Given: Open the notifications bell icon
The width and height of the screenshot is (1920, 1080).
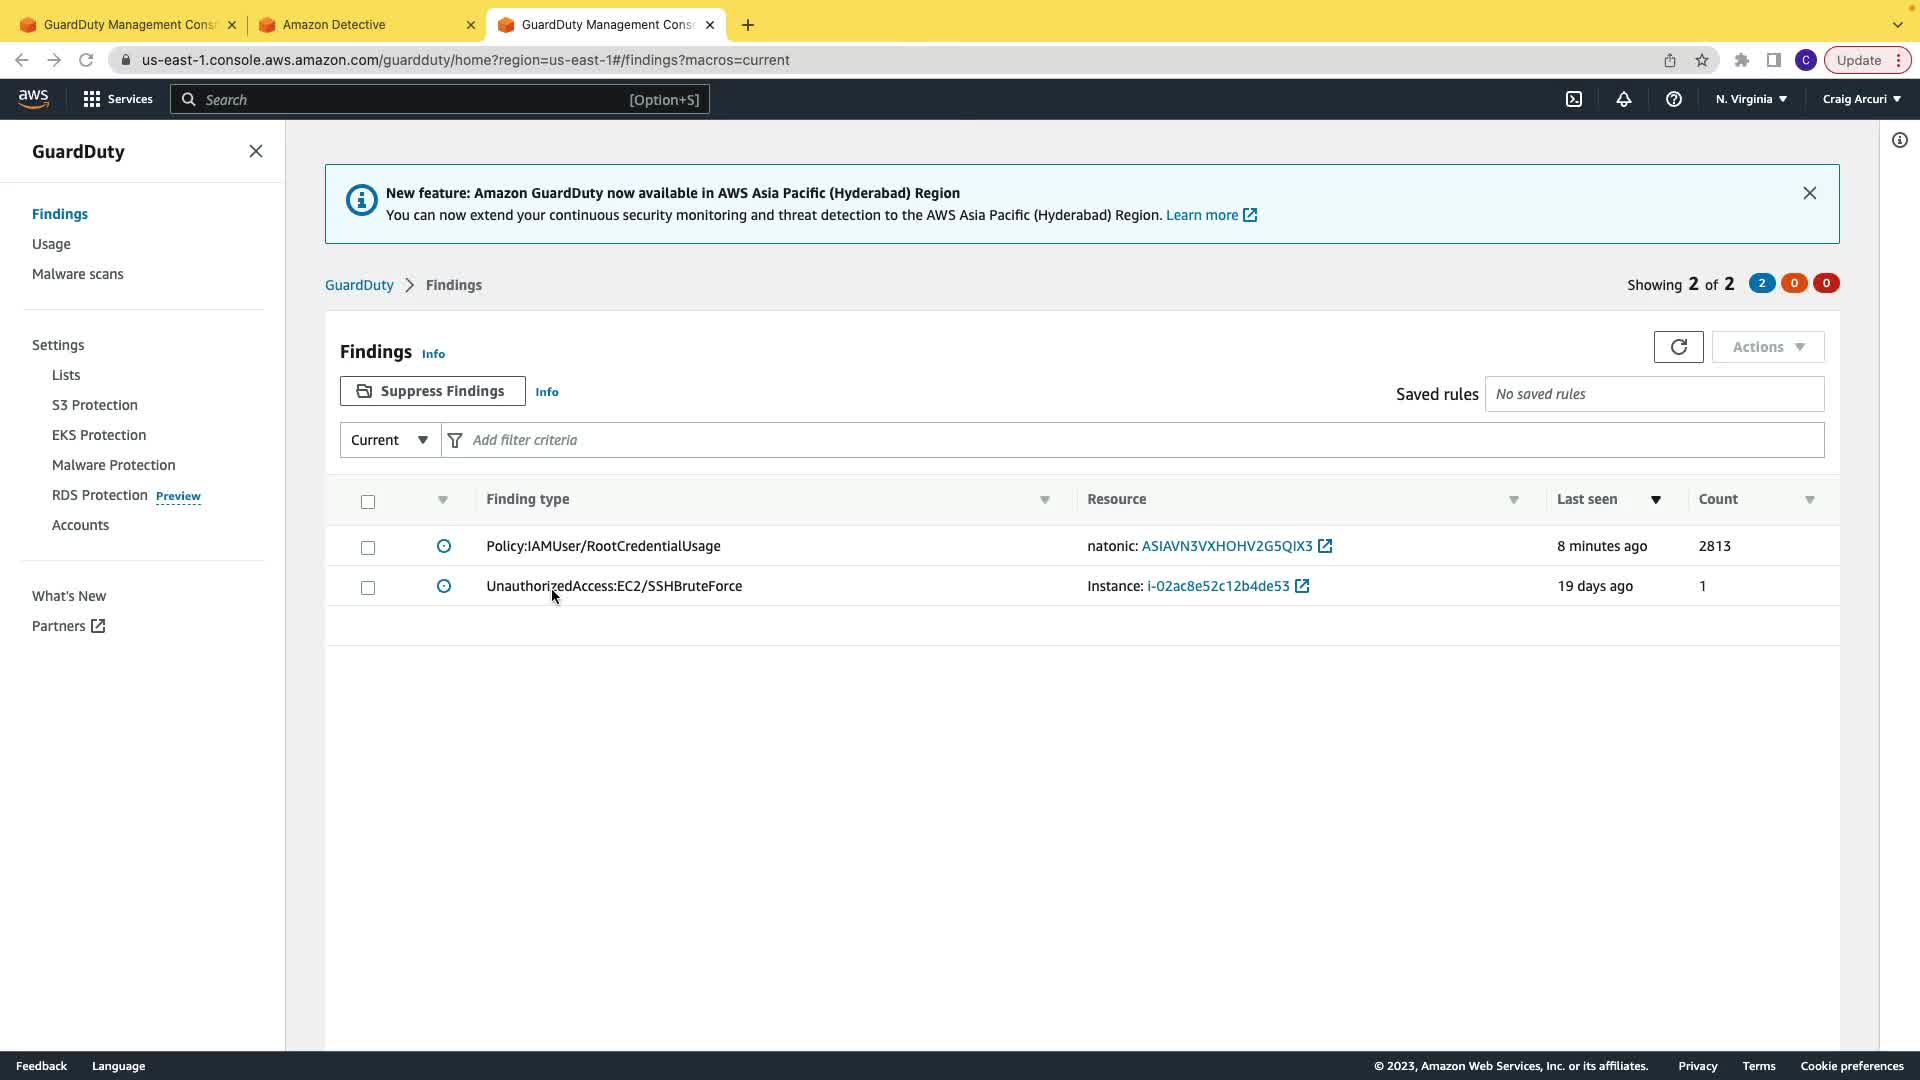Looking at the screenshot, I should tap(1623, 99).
